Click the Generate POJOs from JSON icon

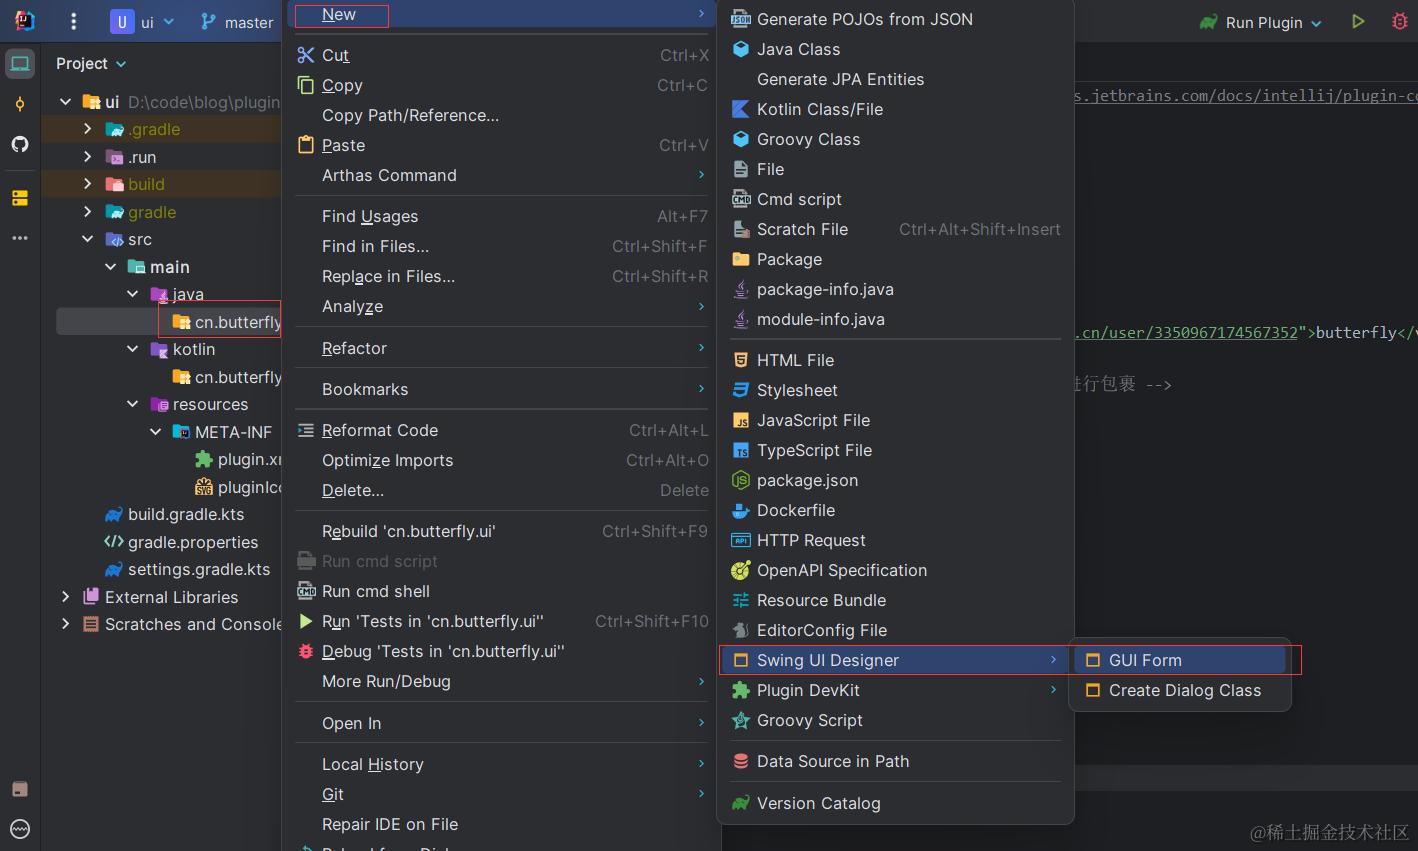tap(741, 19)
